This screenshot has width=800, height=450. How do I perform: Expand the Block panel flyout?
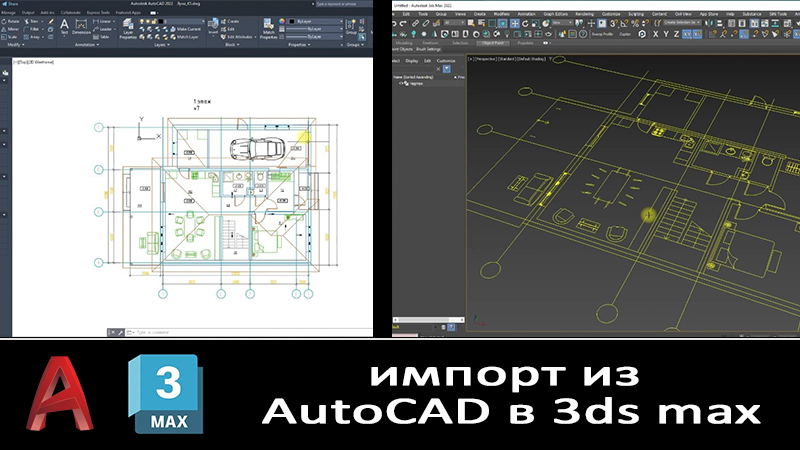(x=232, y=44)
